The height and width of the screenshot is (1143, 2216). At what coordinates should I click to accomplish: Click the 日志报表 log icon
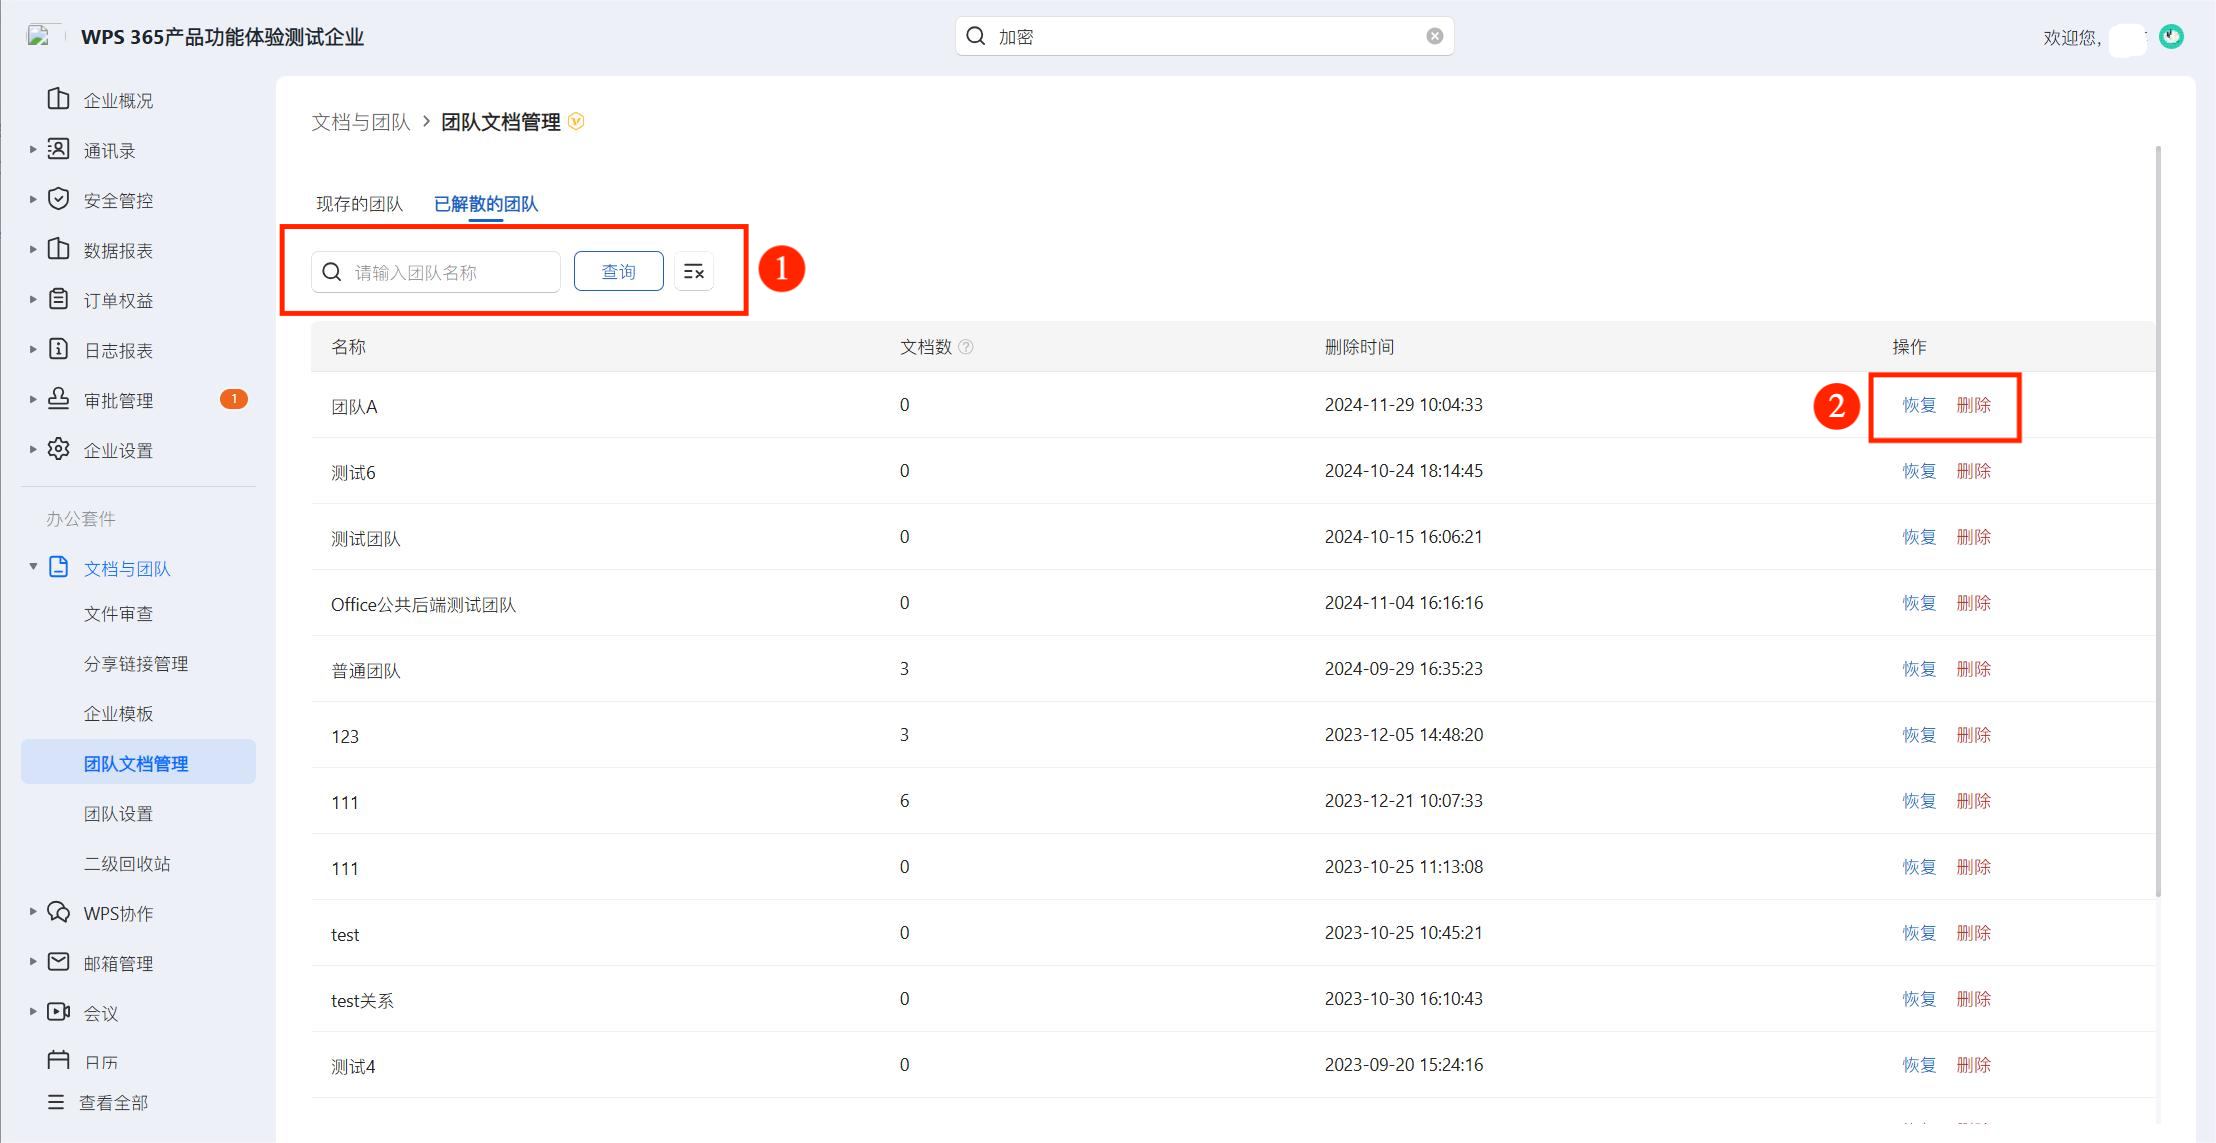point(59,349)
